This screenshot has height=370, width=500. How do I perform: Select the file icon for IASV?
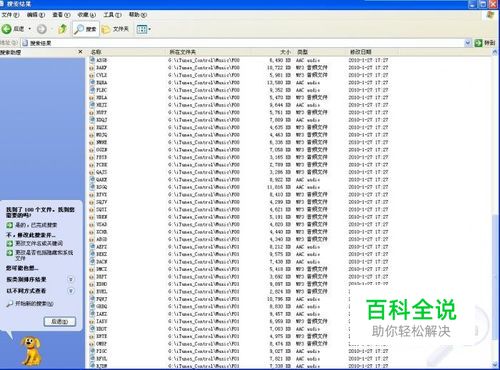(x=92, y=321)
